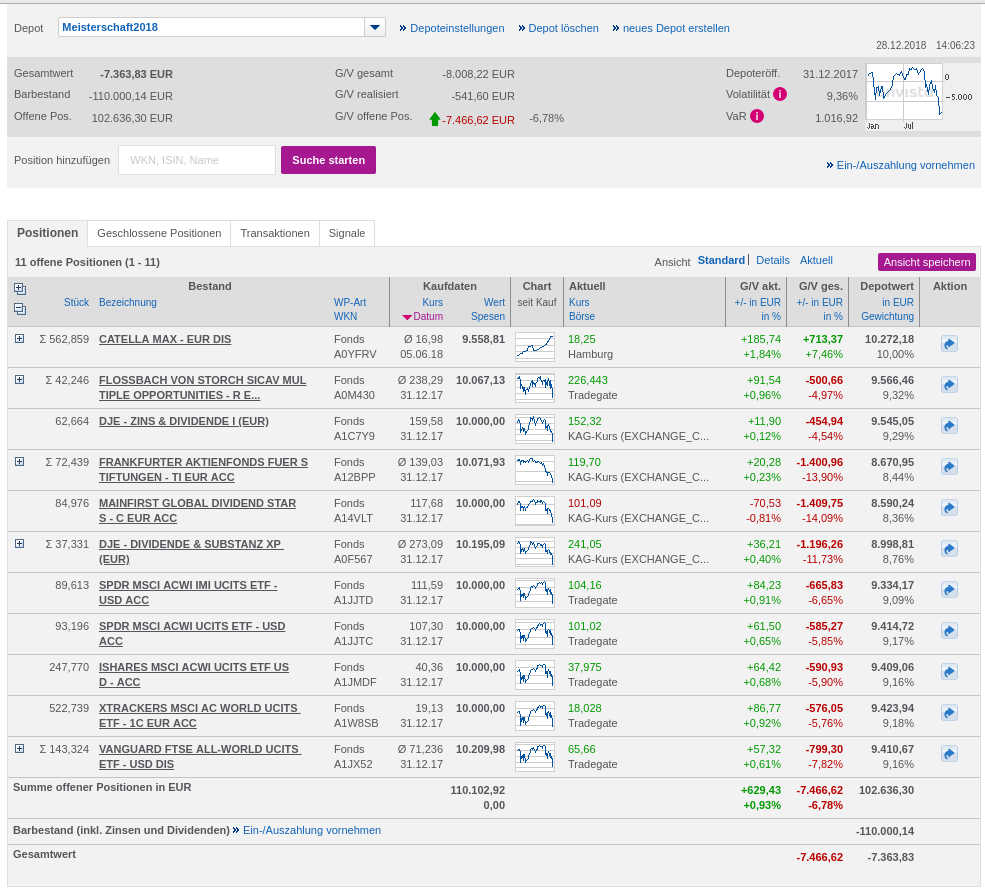This screenshot has height=890, width=985.
Task: Click collapse-all minus icon in table header
Action: [20, 309]
